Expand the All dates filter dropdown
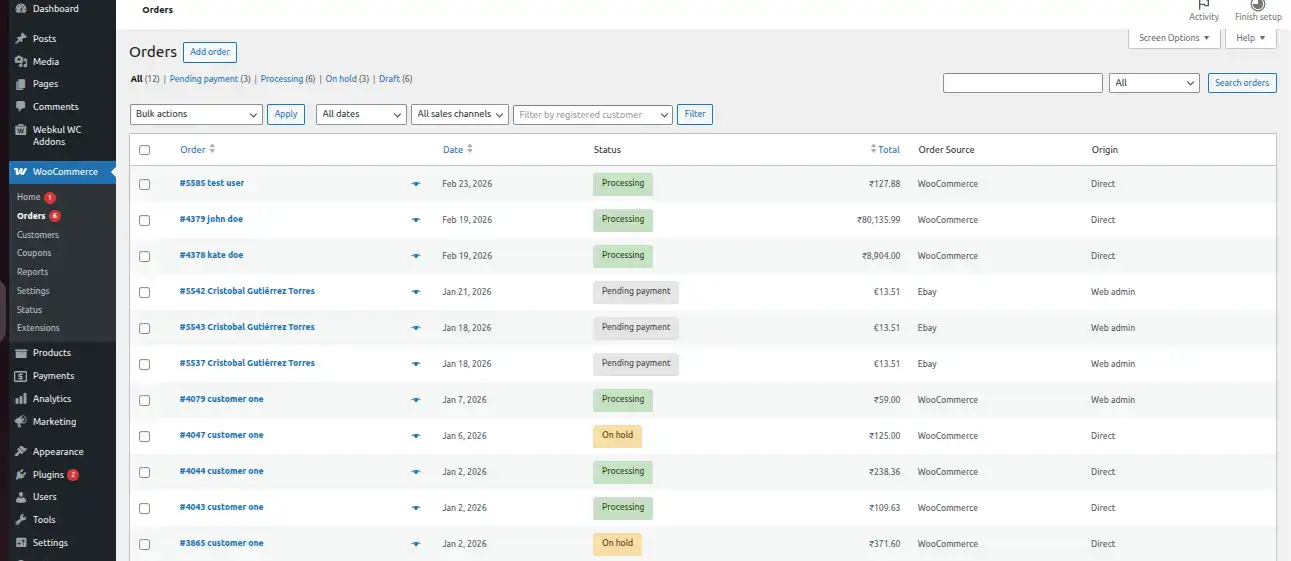The image size is (1291, 561). pyautogui.click(x=361, y=114)
